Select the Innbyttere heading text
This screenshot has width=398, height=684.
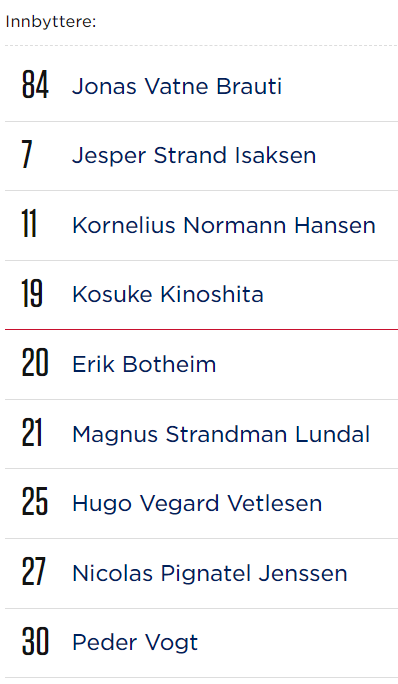click(x=51, y=22)
